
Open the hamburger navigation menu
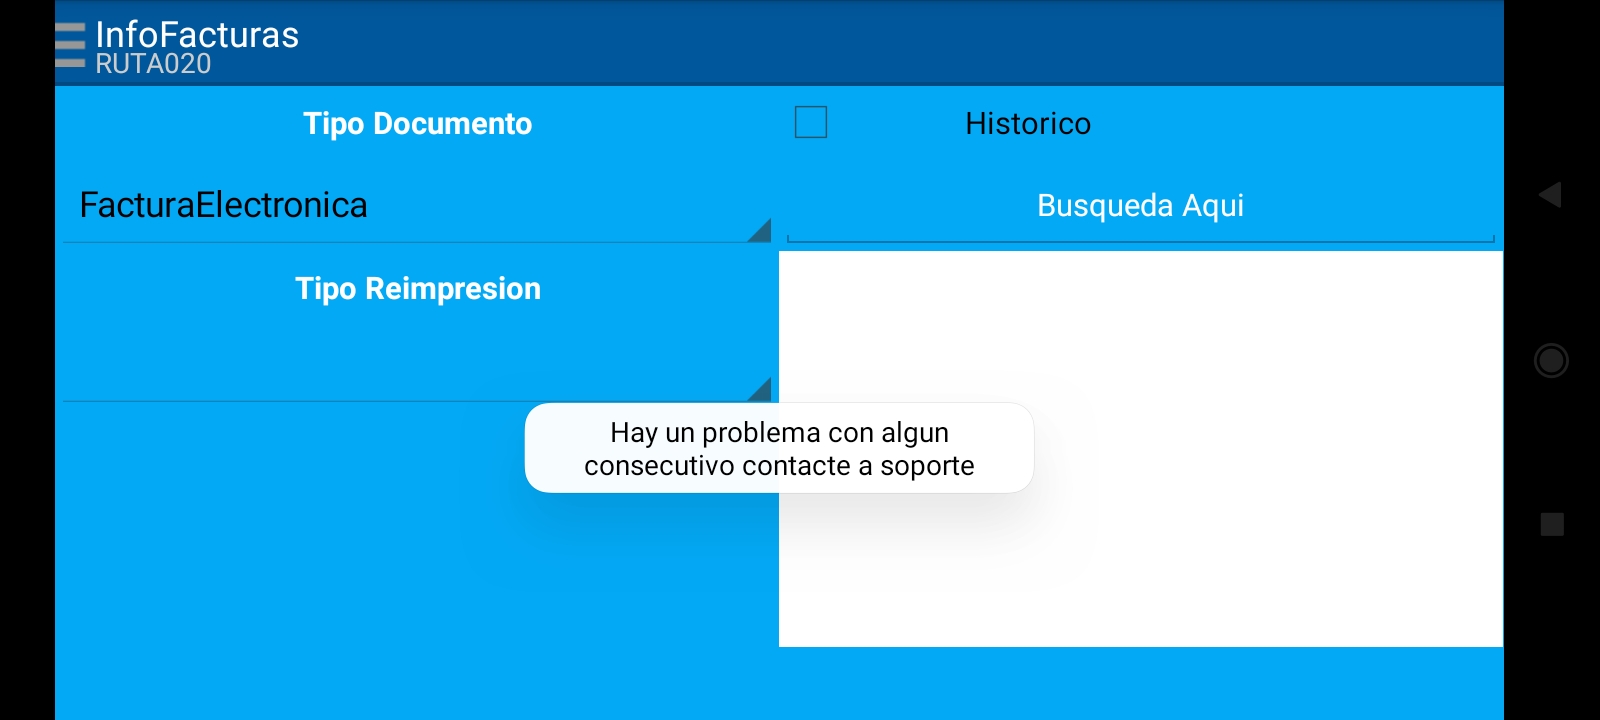[x=70, y=45]
